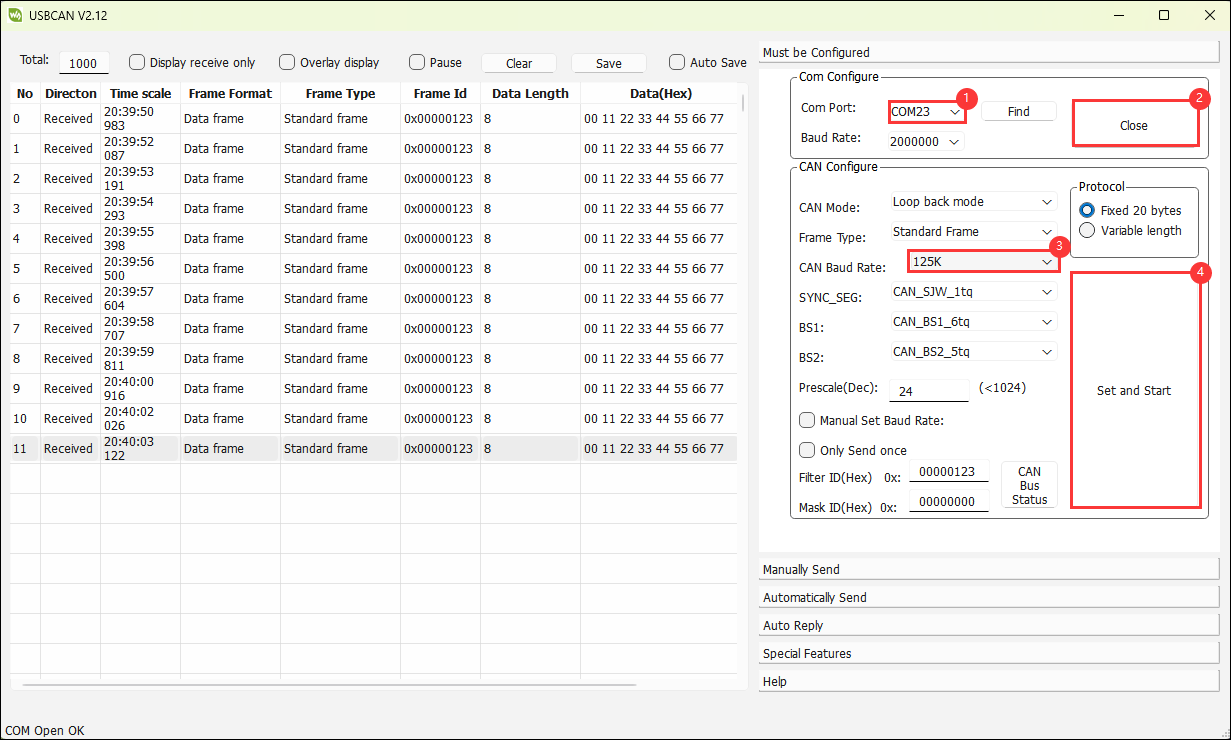
Task: Click the COM Open OK status text
Action: [x=44, y=730]
